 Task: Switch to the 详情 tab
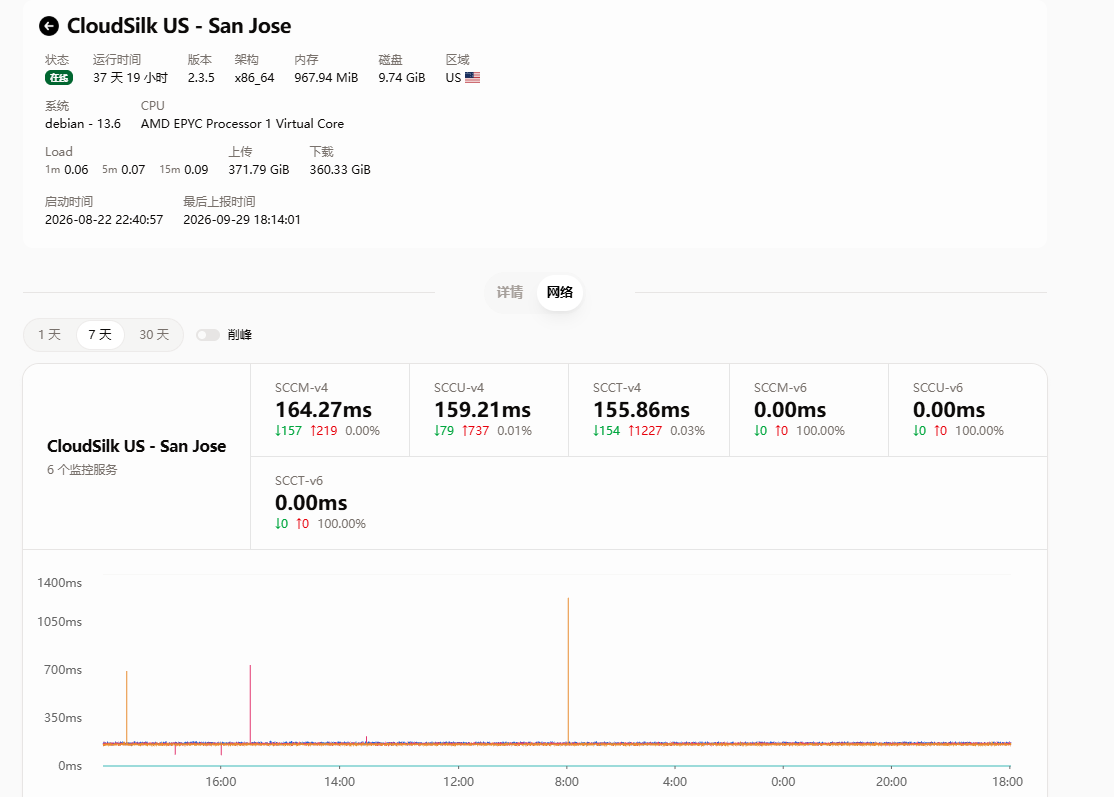click(509, 292)
